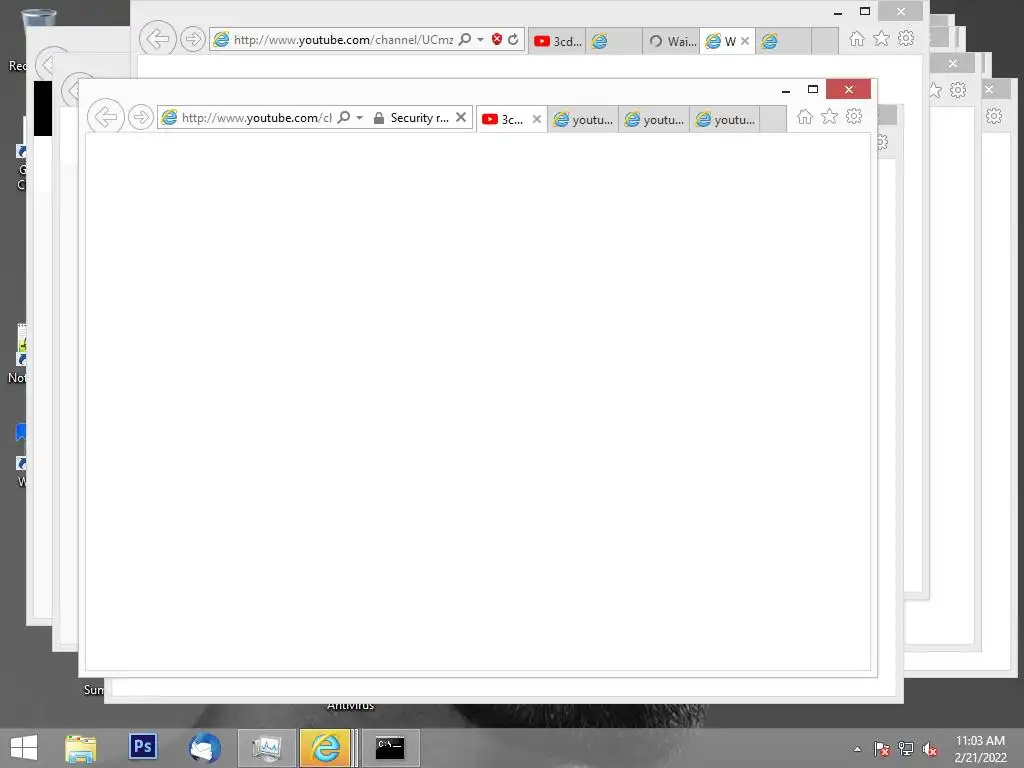
Task: Open the Command Prompt taskbar icon
Action: point(390,748)
